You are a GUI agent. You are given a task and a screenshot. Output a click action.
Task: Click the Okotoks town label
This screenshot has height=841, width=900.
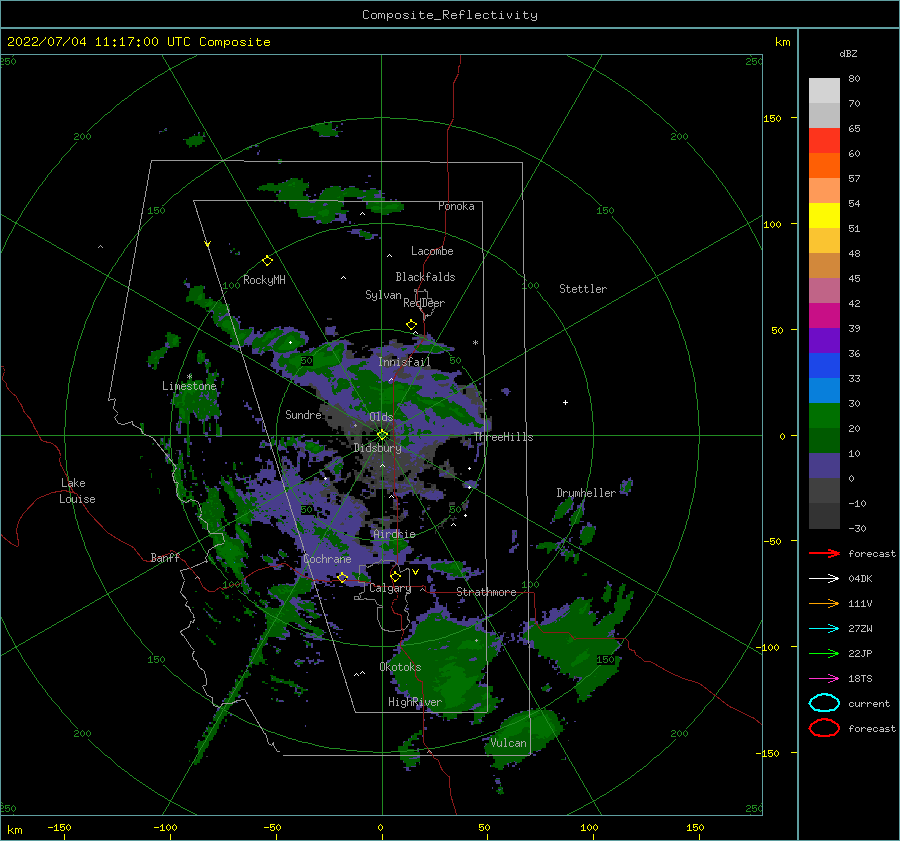[x=401, y=667]
